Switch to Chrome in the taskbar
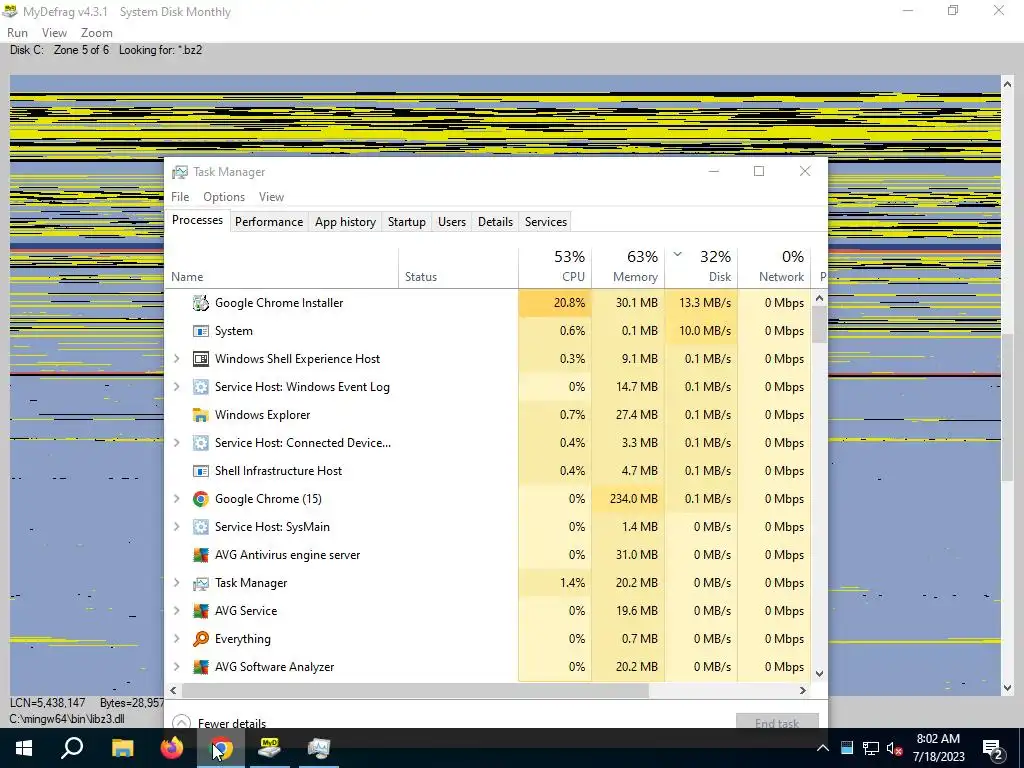This screenshot has width=1024, height=768. pyautogui.click(x=221, y=748)
